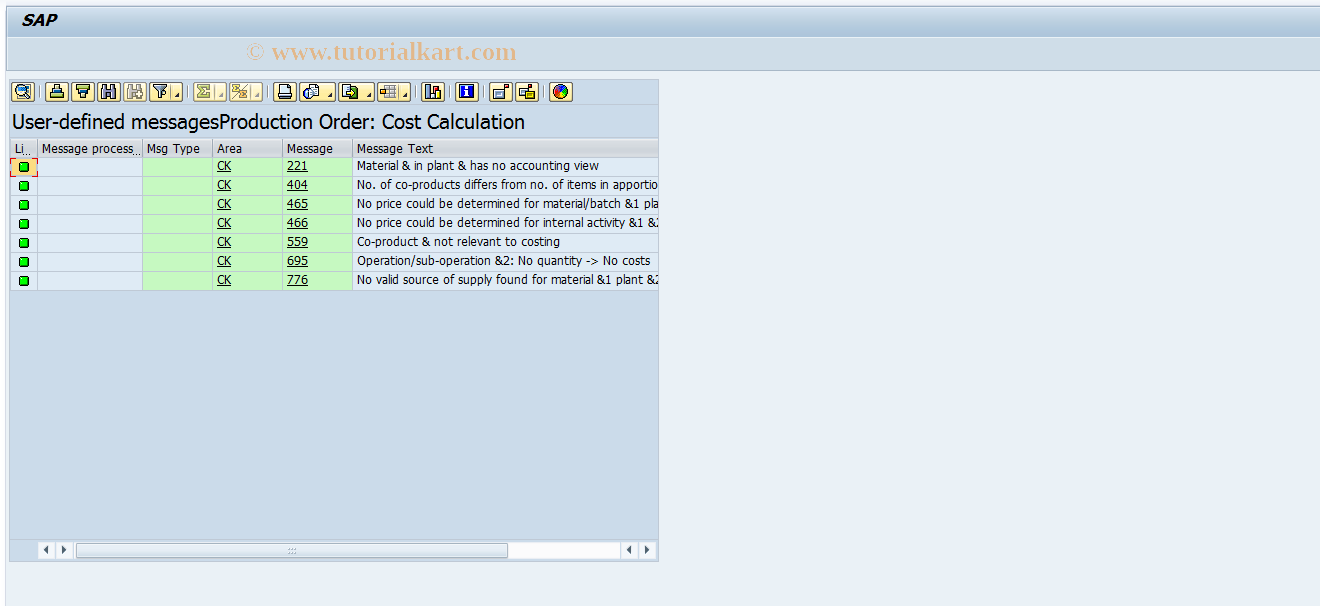Screen dimensions: 1320x606
Task: Select the Msg Type column header
Action: [x=174, y=147]
